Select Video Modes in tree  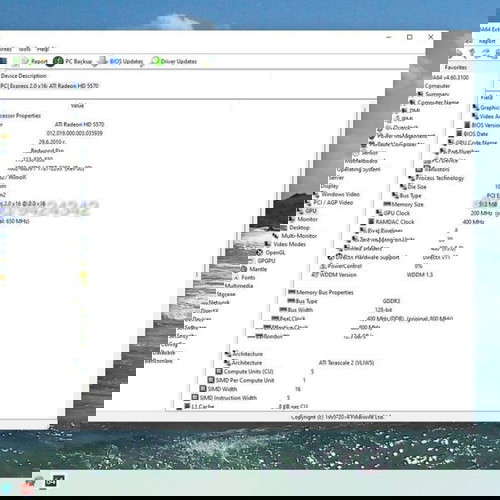click(x=285, y=244)
